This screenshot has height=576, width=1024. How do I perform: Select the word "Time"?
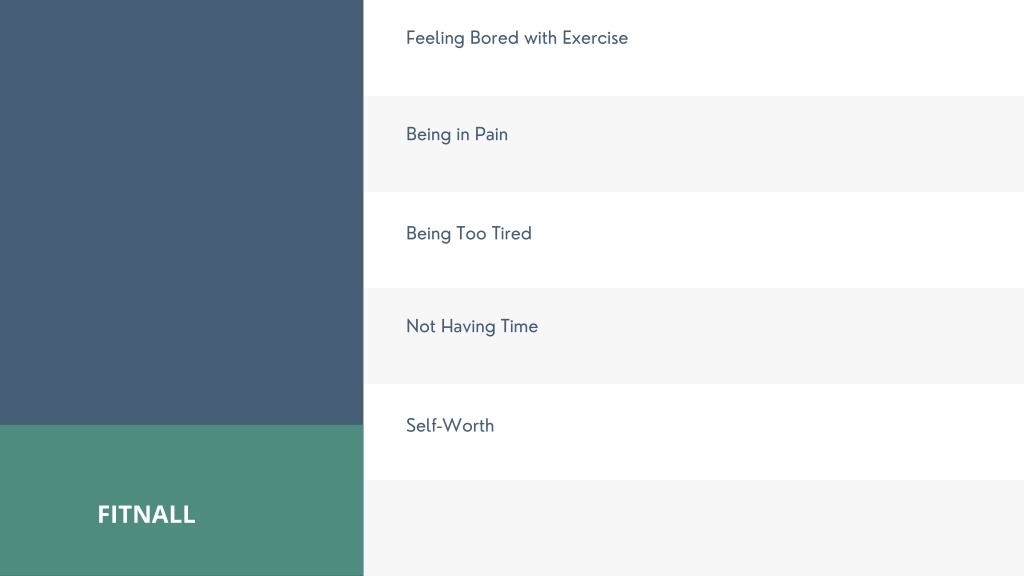pyautogui.click(x=519, y=326)
